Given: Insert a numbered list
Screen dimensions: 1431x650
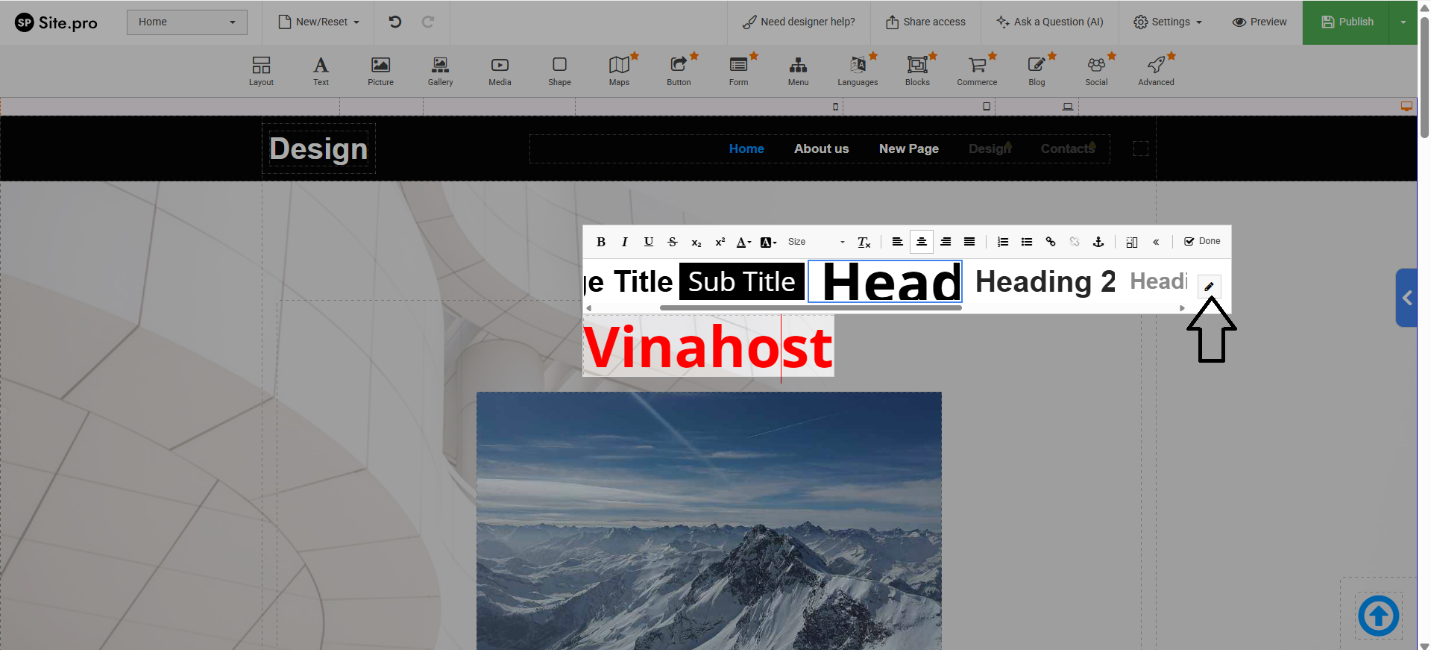Looking at the screenshot, I should click(1002, 242).
